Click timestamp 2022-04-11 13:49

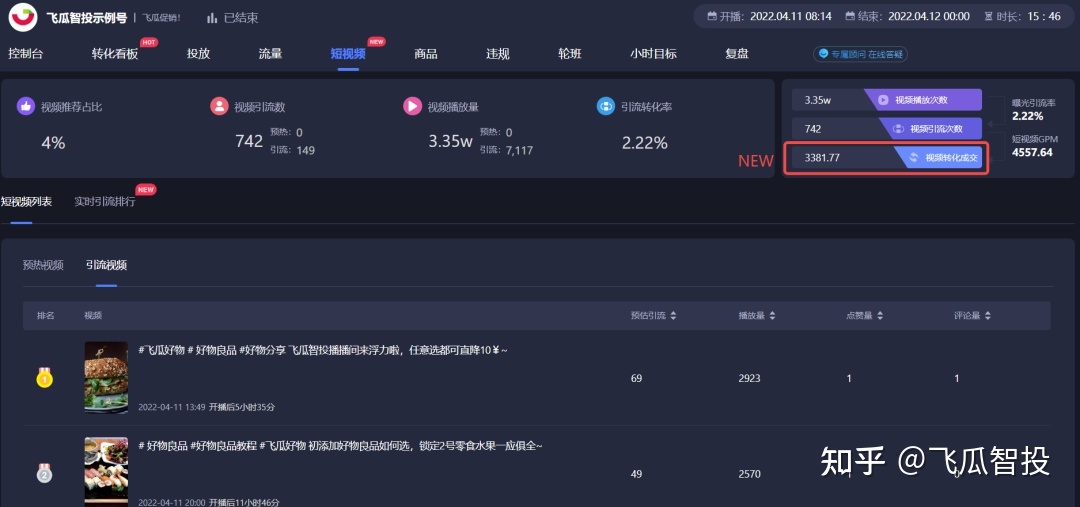[172, 407]
